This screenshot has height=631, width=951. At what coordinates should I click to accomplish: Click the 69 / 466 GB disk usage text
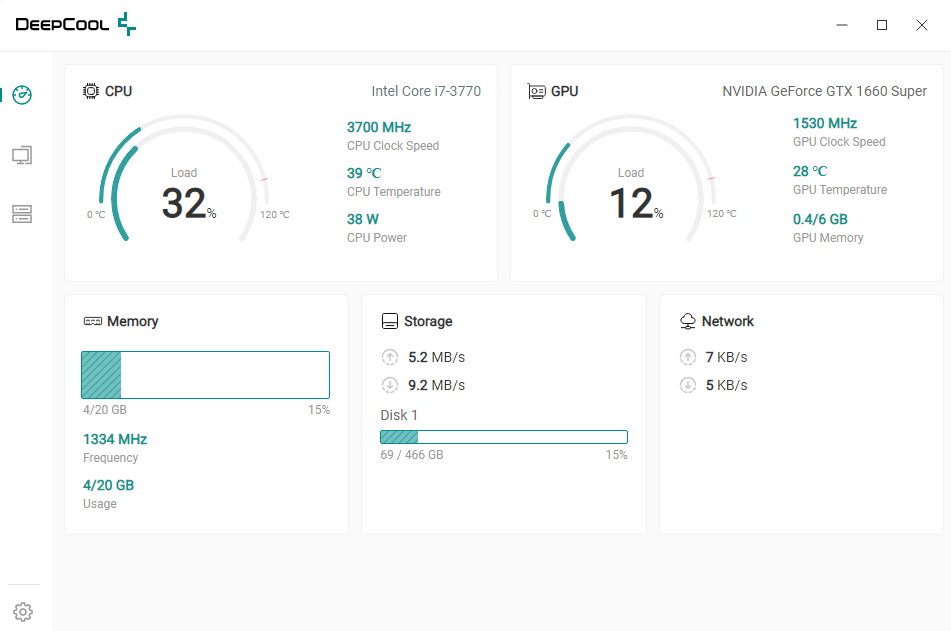412,455
